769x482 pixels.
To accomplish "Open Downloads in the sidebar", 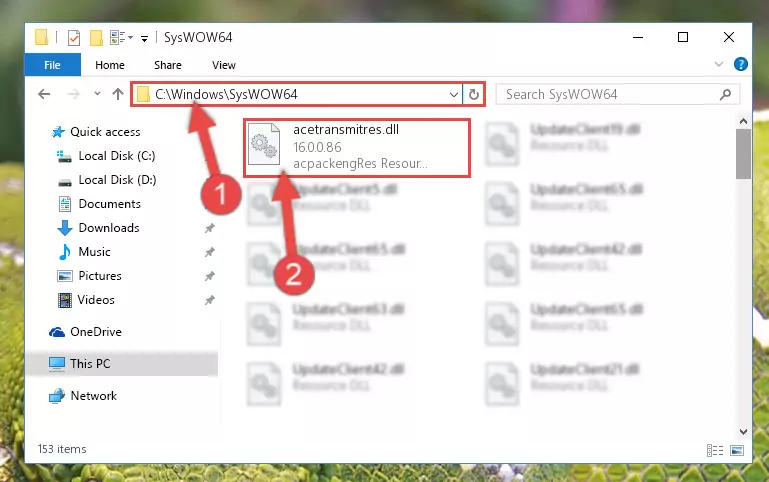I will (x=109, y=228).
